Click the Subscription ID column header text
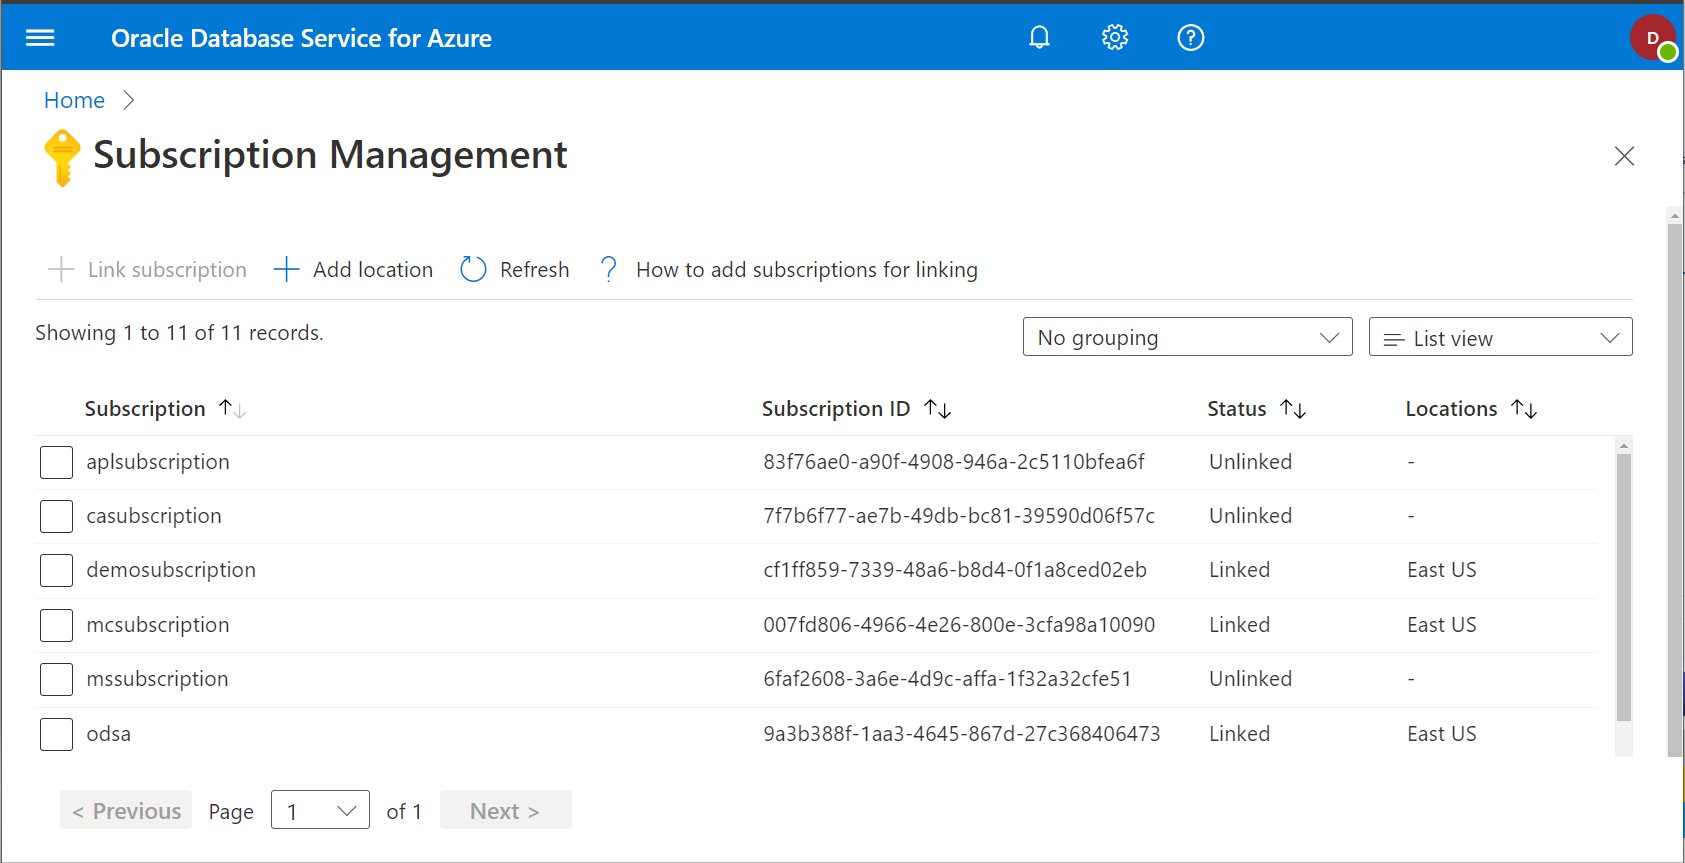This screenshot has width=1685, height=863. [836, 409]
